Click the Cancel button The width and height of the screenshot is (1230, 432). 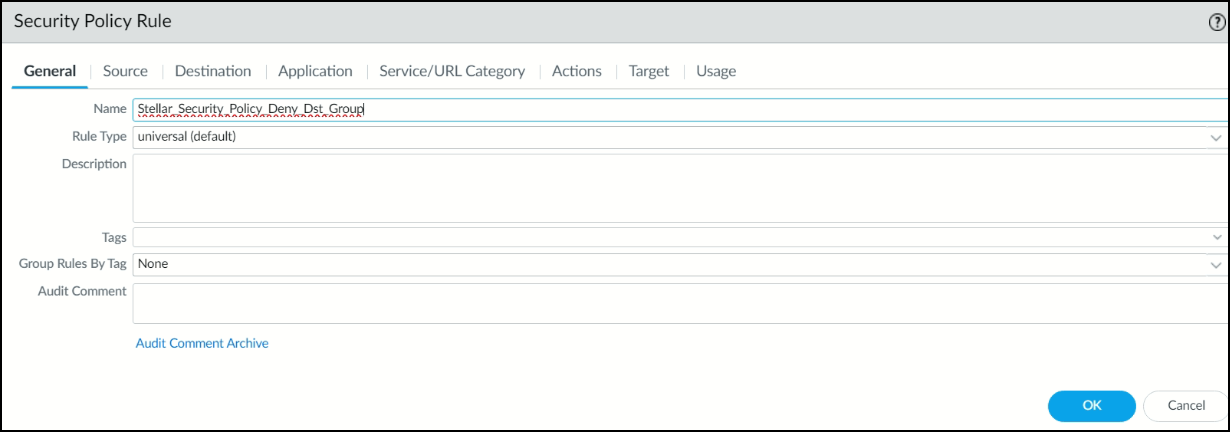(1186, 405)
